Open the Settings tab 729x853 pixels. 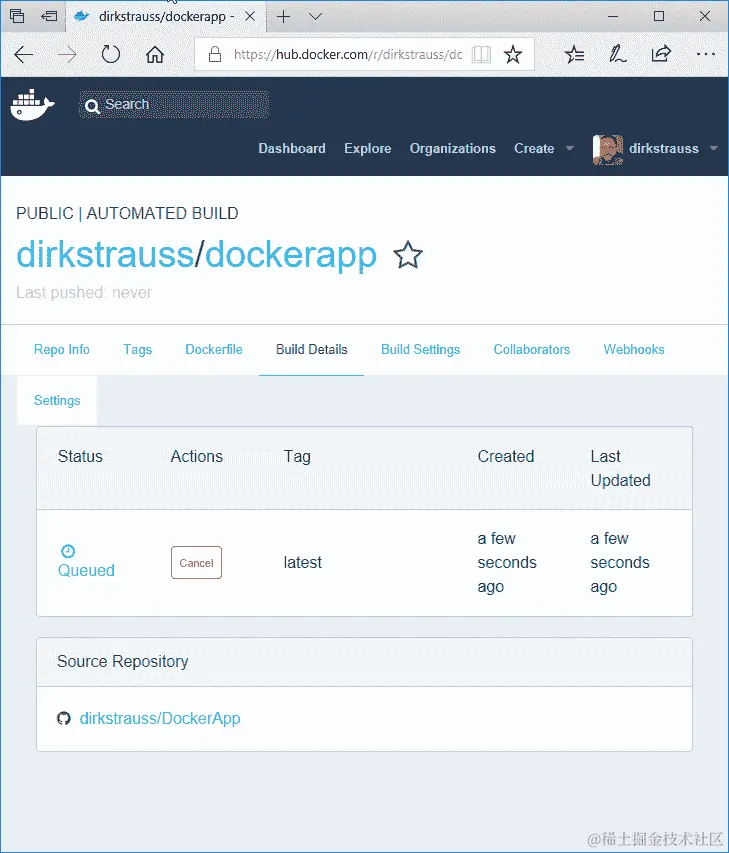[57, 400]
